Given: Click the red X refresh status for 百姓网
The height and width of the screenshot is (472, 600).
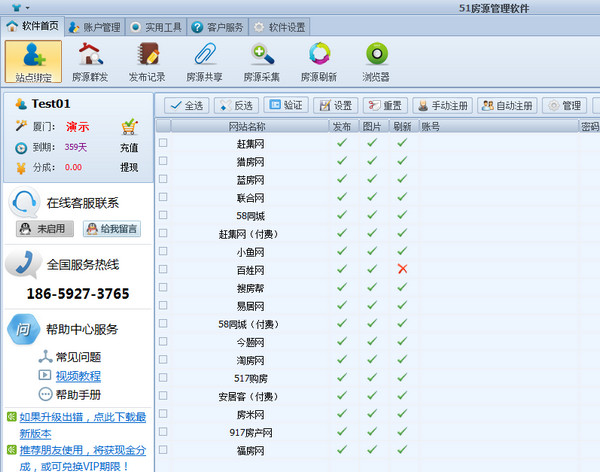Looking at the screenshot, I should coord(402,269).
